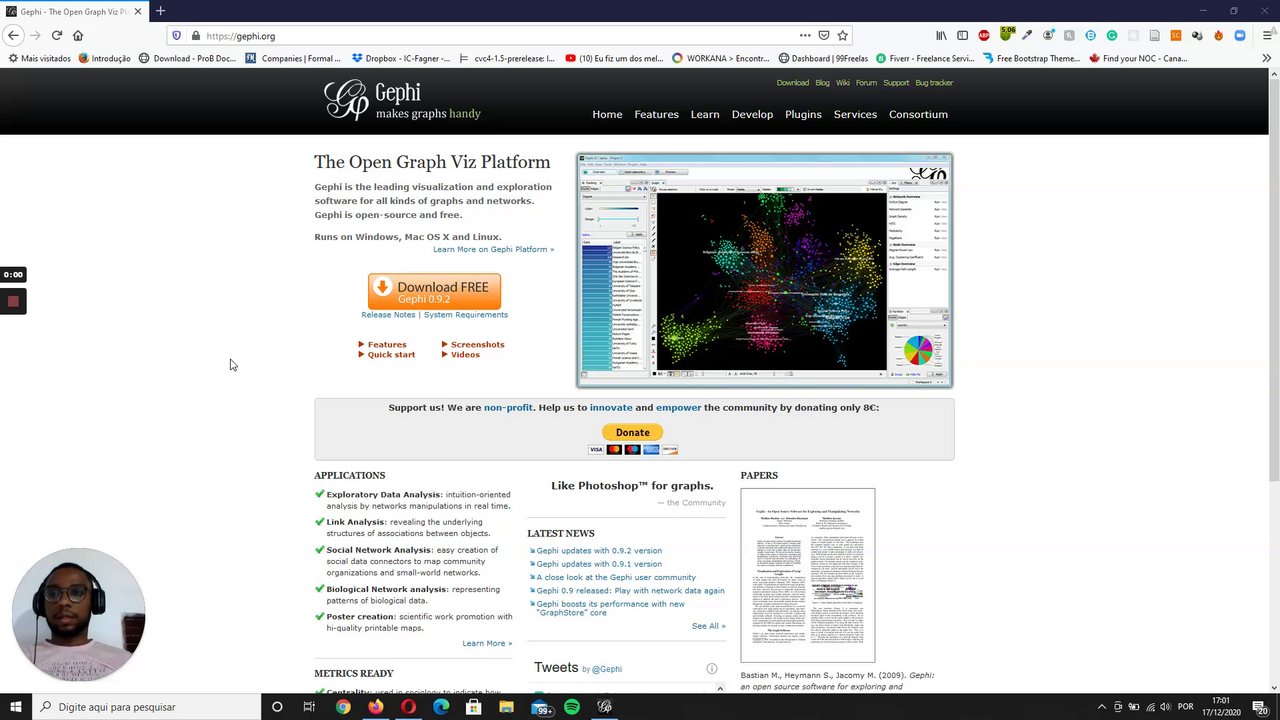
Task: Open the page actions three-dots menu
Action: click(805, 35)
